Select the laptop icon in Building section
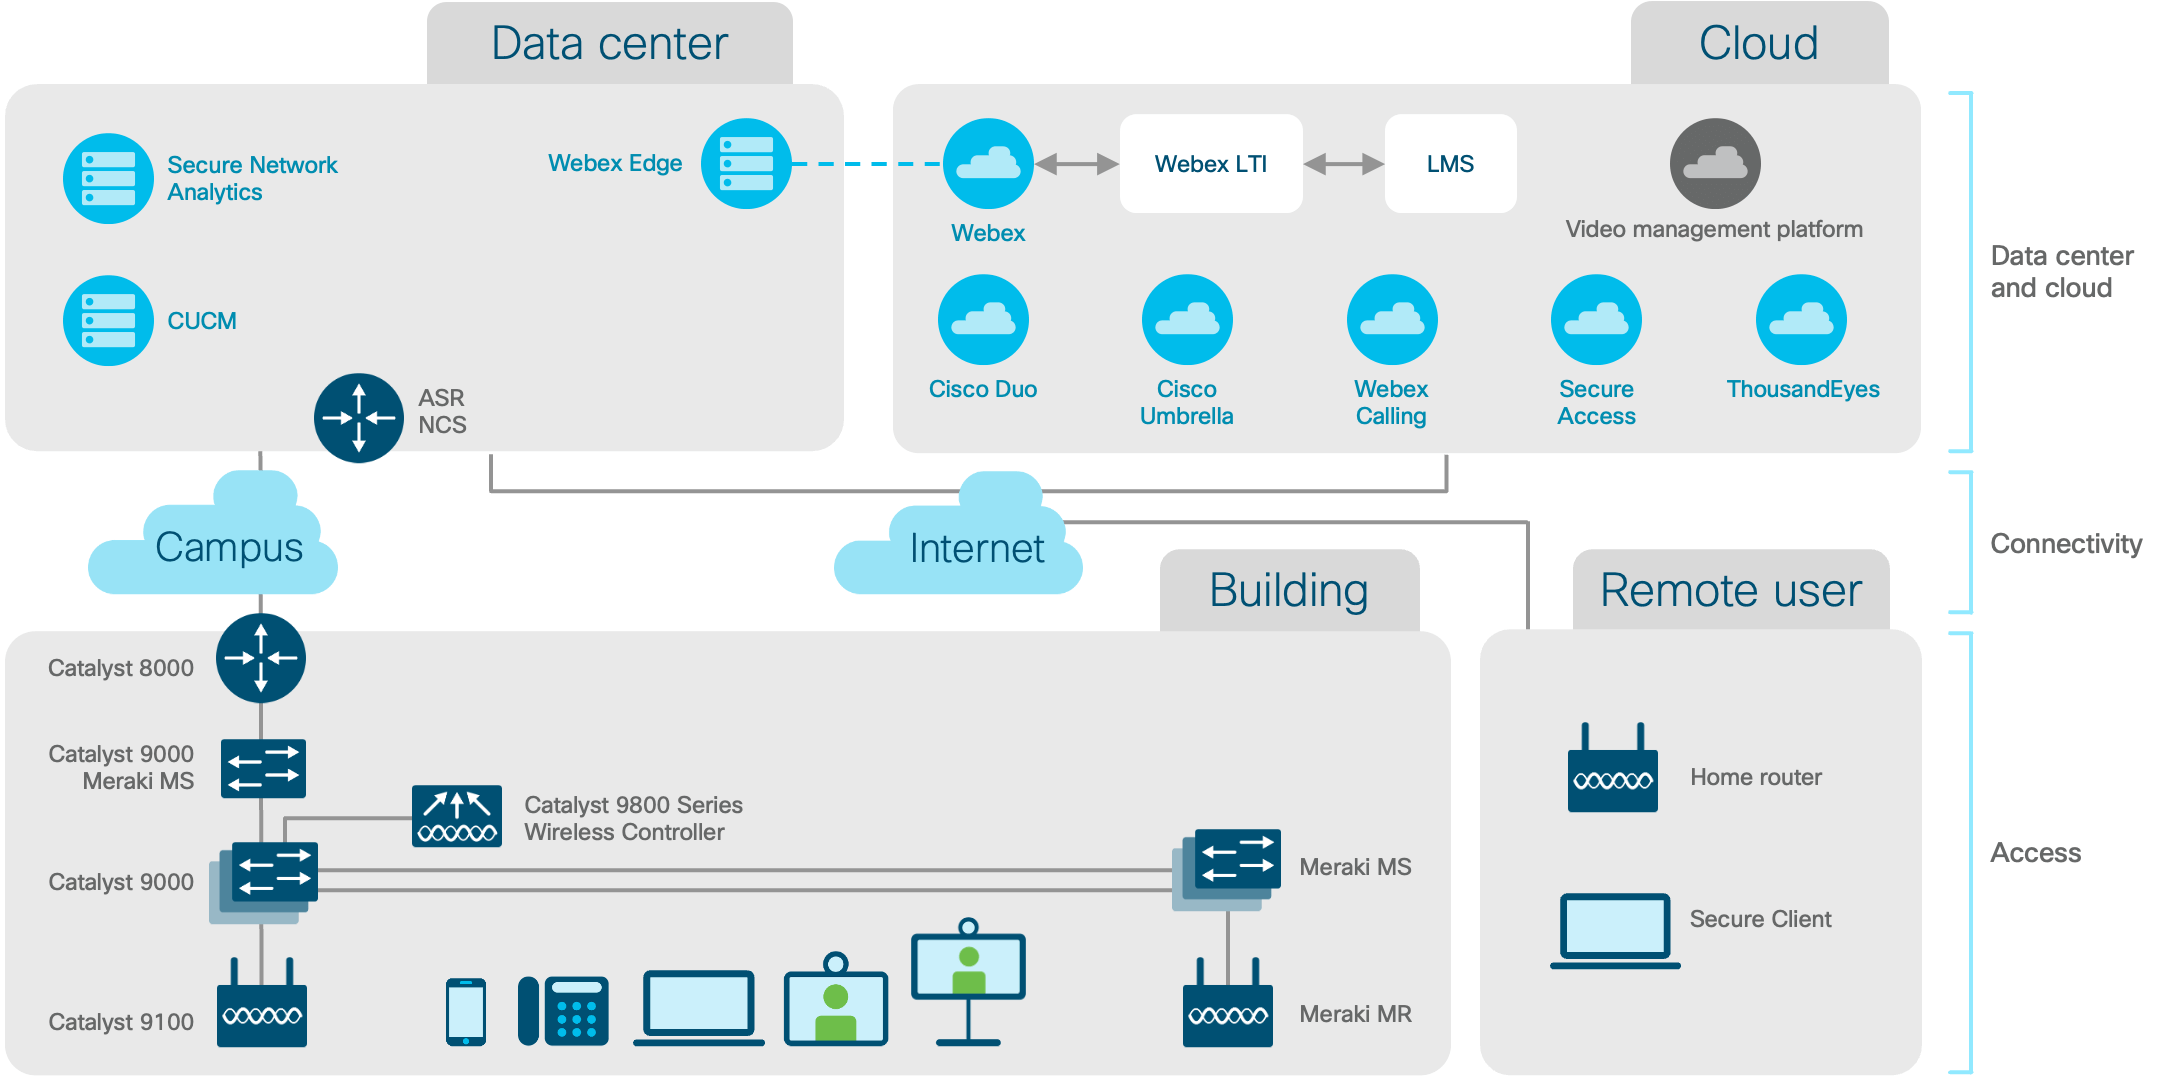Viewport: 2160px width, 1080px height. (x=699, y=1008)
